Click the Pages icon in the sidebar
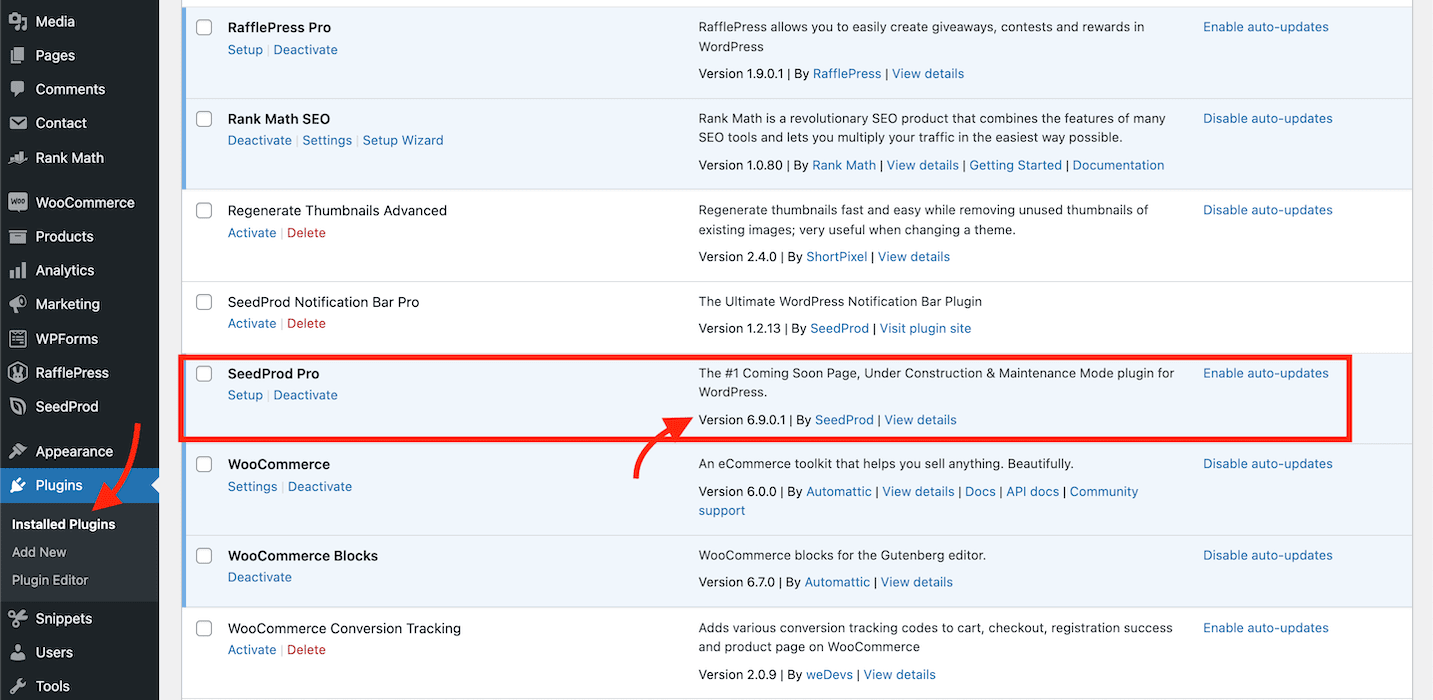 click(17, 55)
